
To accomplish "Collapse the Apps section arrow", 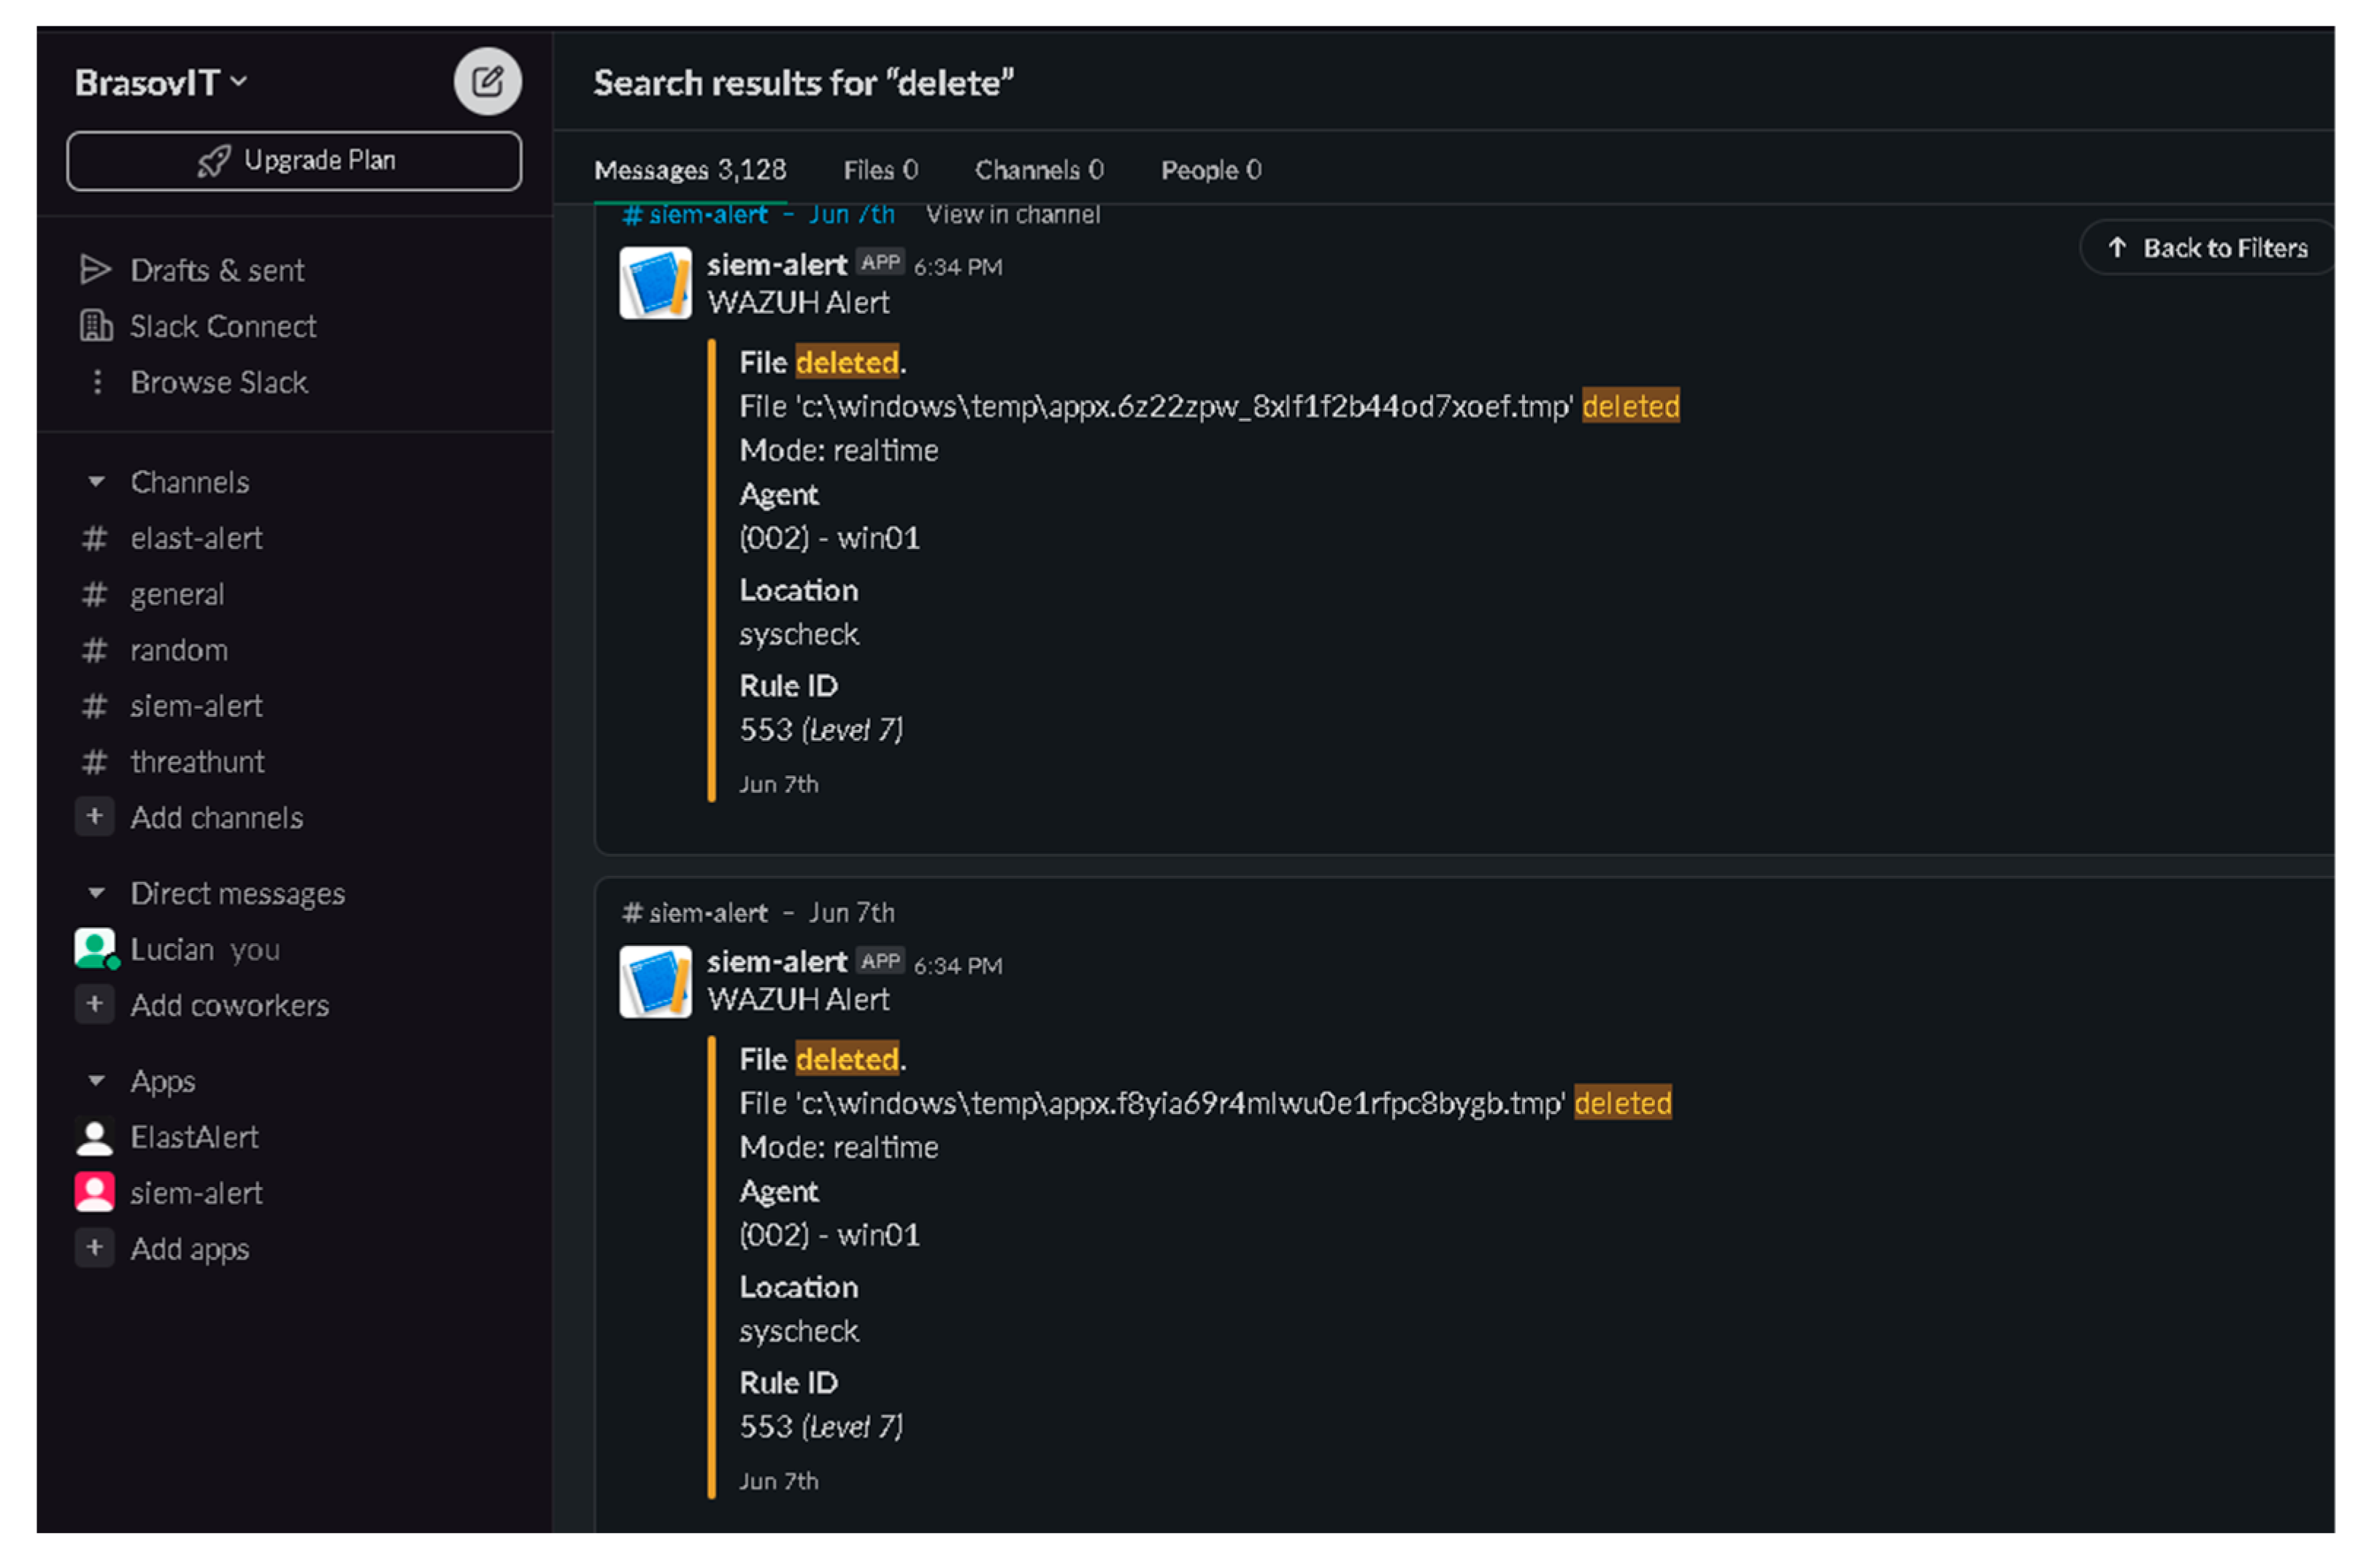I will pos(96,1081).
